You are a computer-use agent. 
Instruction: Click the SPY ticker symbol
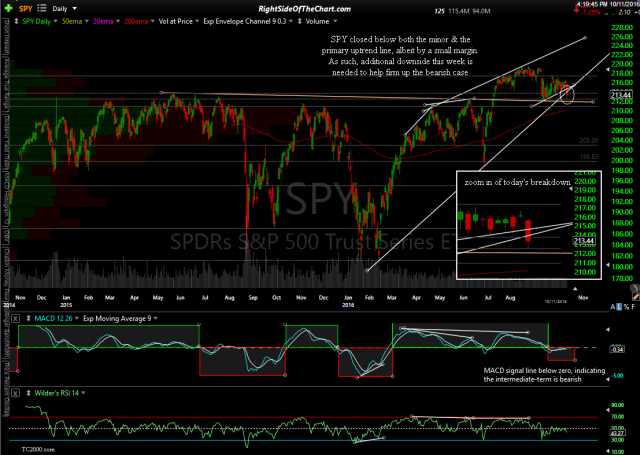coord(26,9)
